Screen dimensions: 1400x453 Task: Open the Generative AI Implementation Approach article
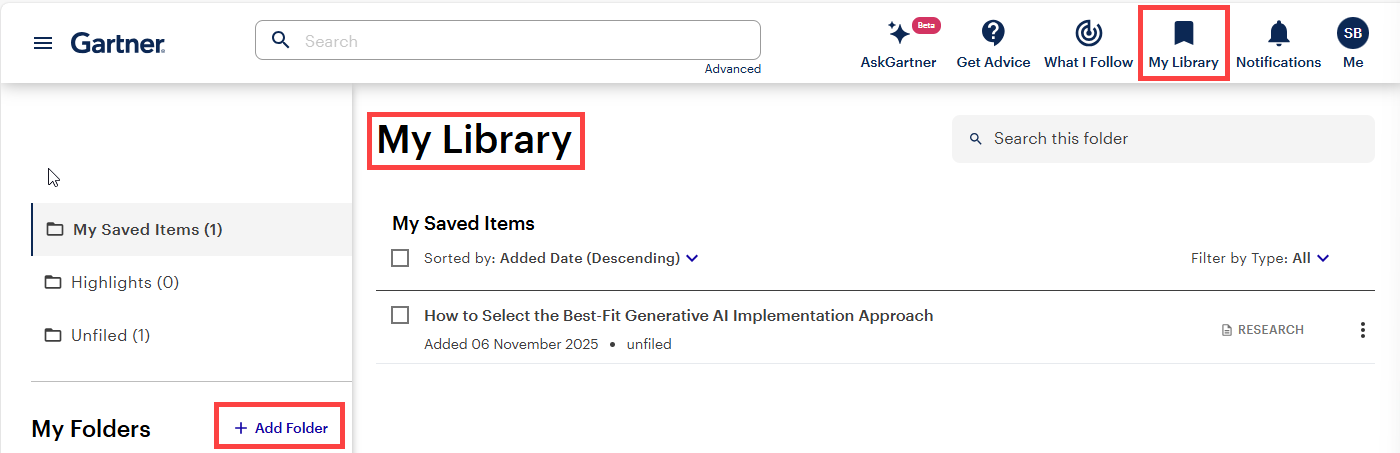(678, 316)
